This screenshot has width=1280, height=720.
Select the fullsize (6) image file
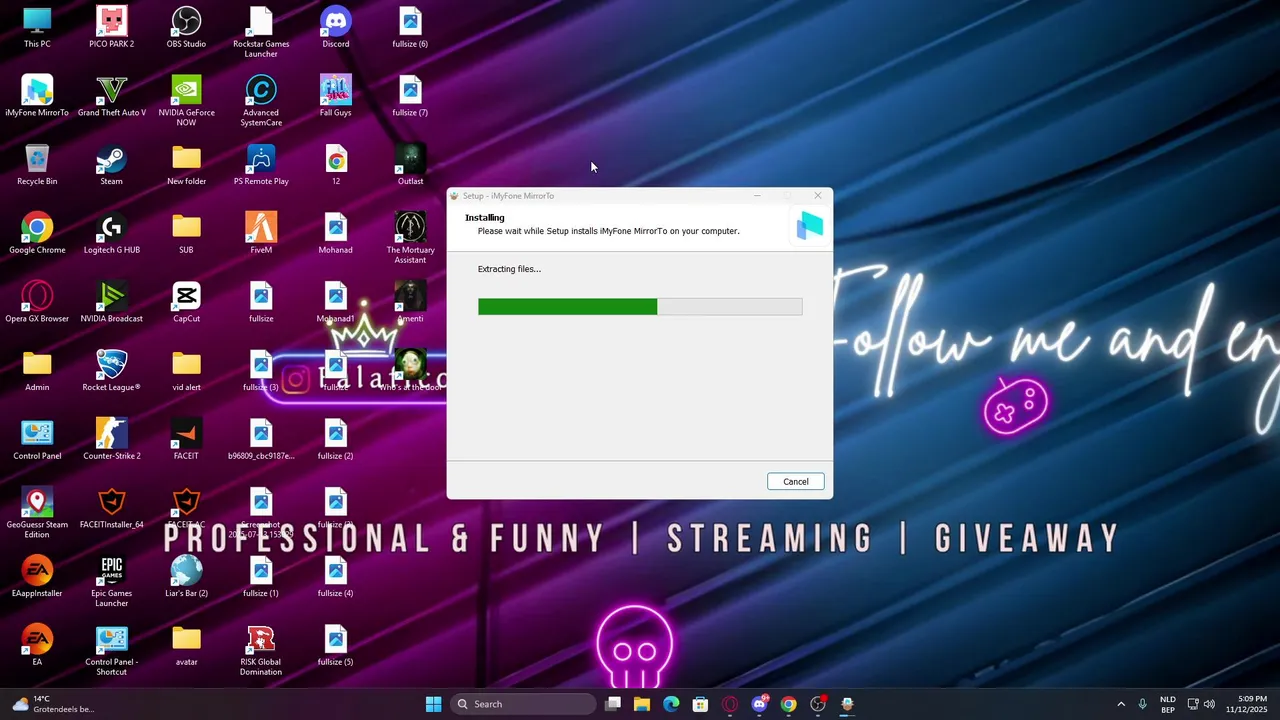(410, 28)
